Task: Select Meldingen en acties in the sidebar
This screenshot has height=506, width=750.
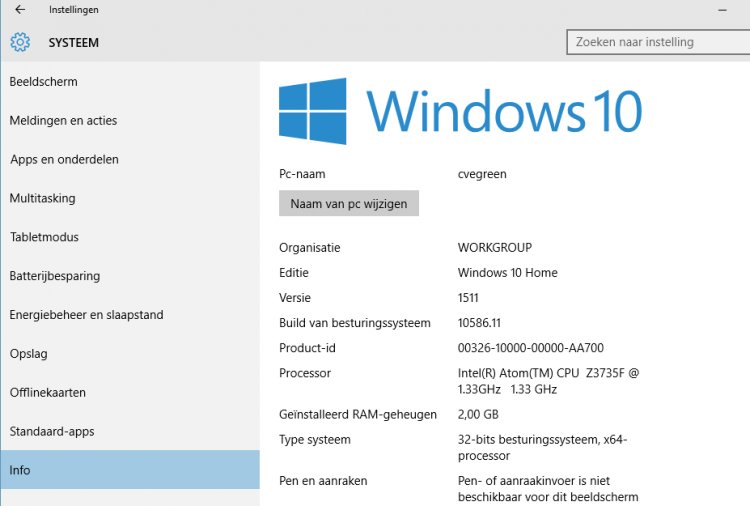Action: 63,121
